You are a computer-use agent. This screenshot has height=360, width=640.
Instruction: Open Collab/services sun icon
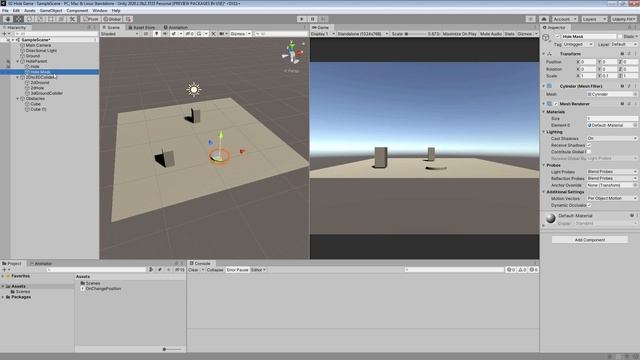(x=530, y=19)
